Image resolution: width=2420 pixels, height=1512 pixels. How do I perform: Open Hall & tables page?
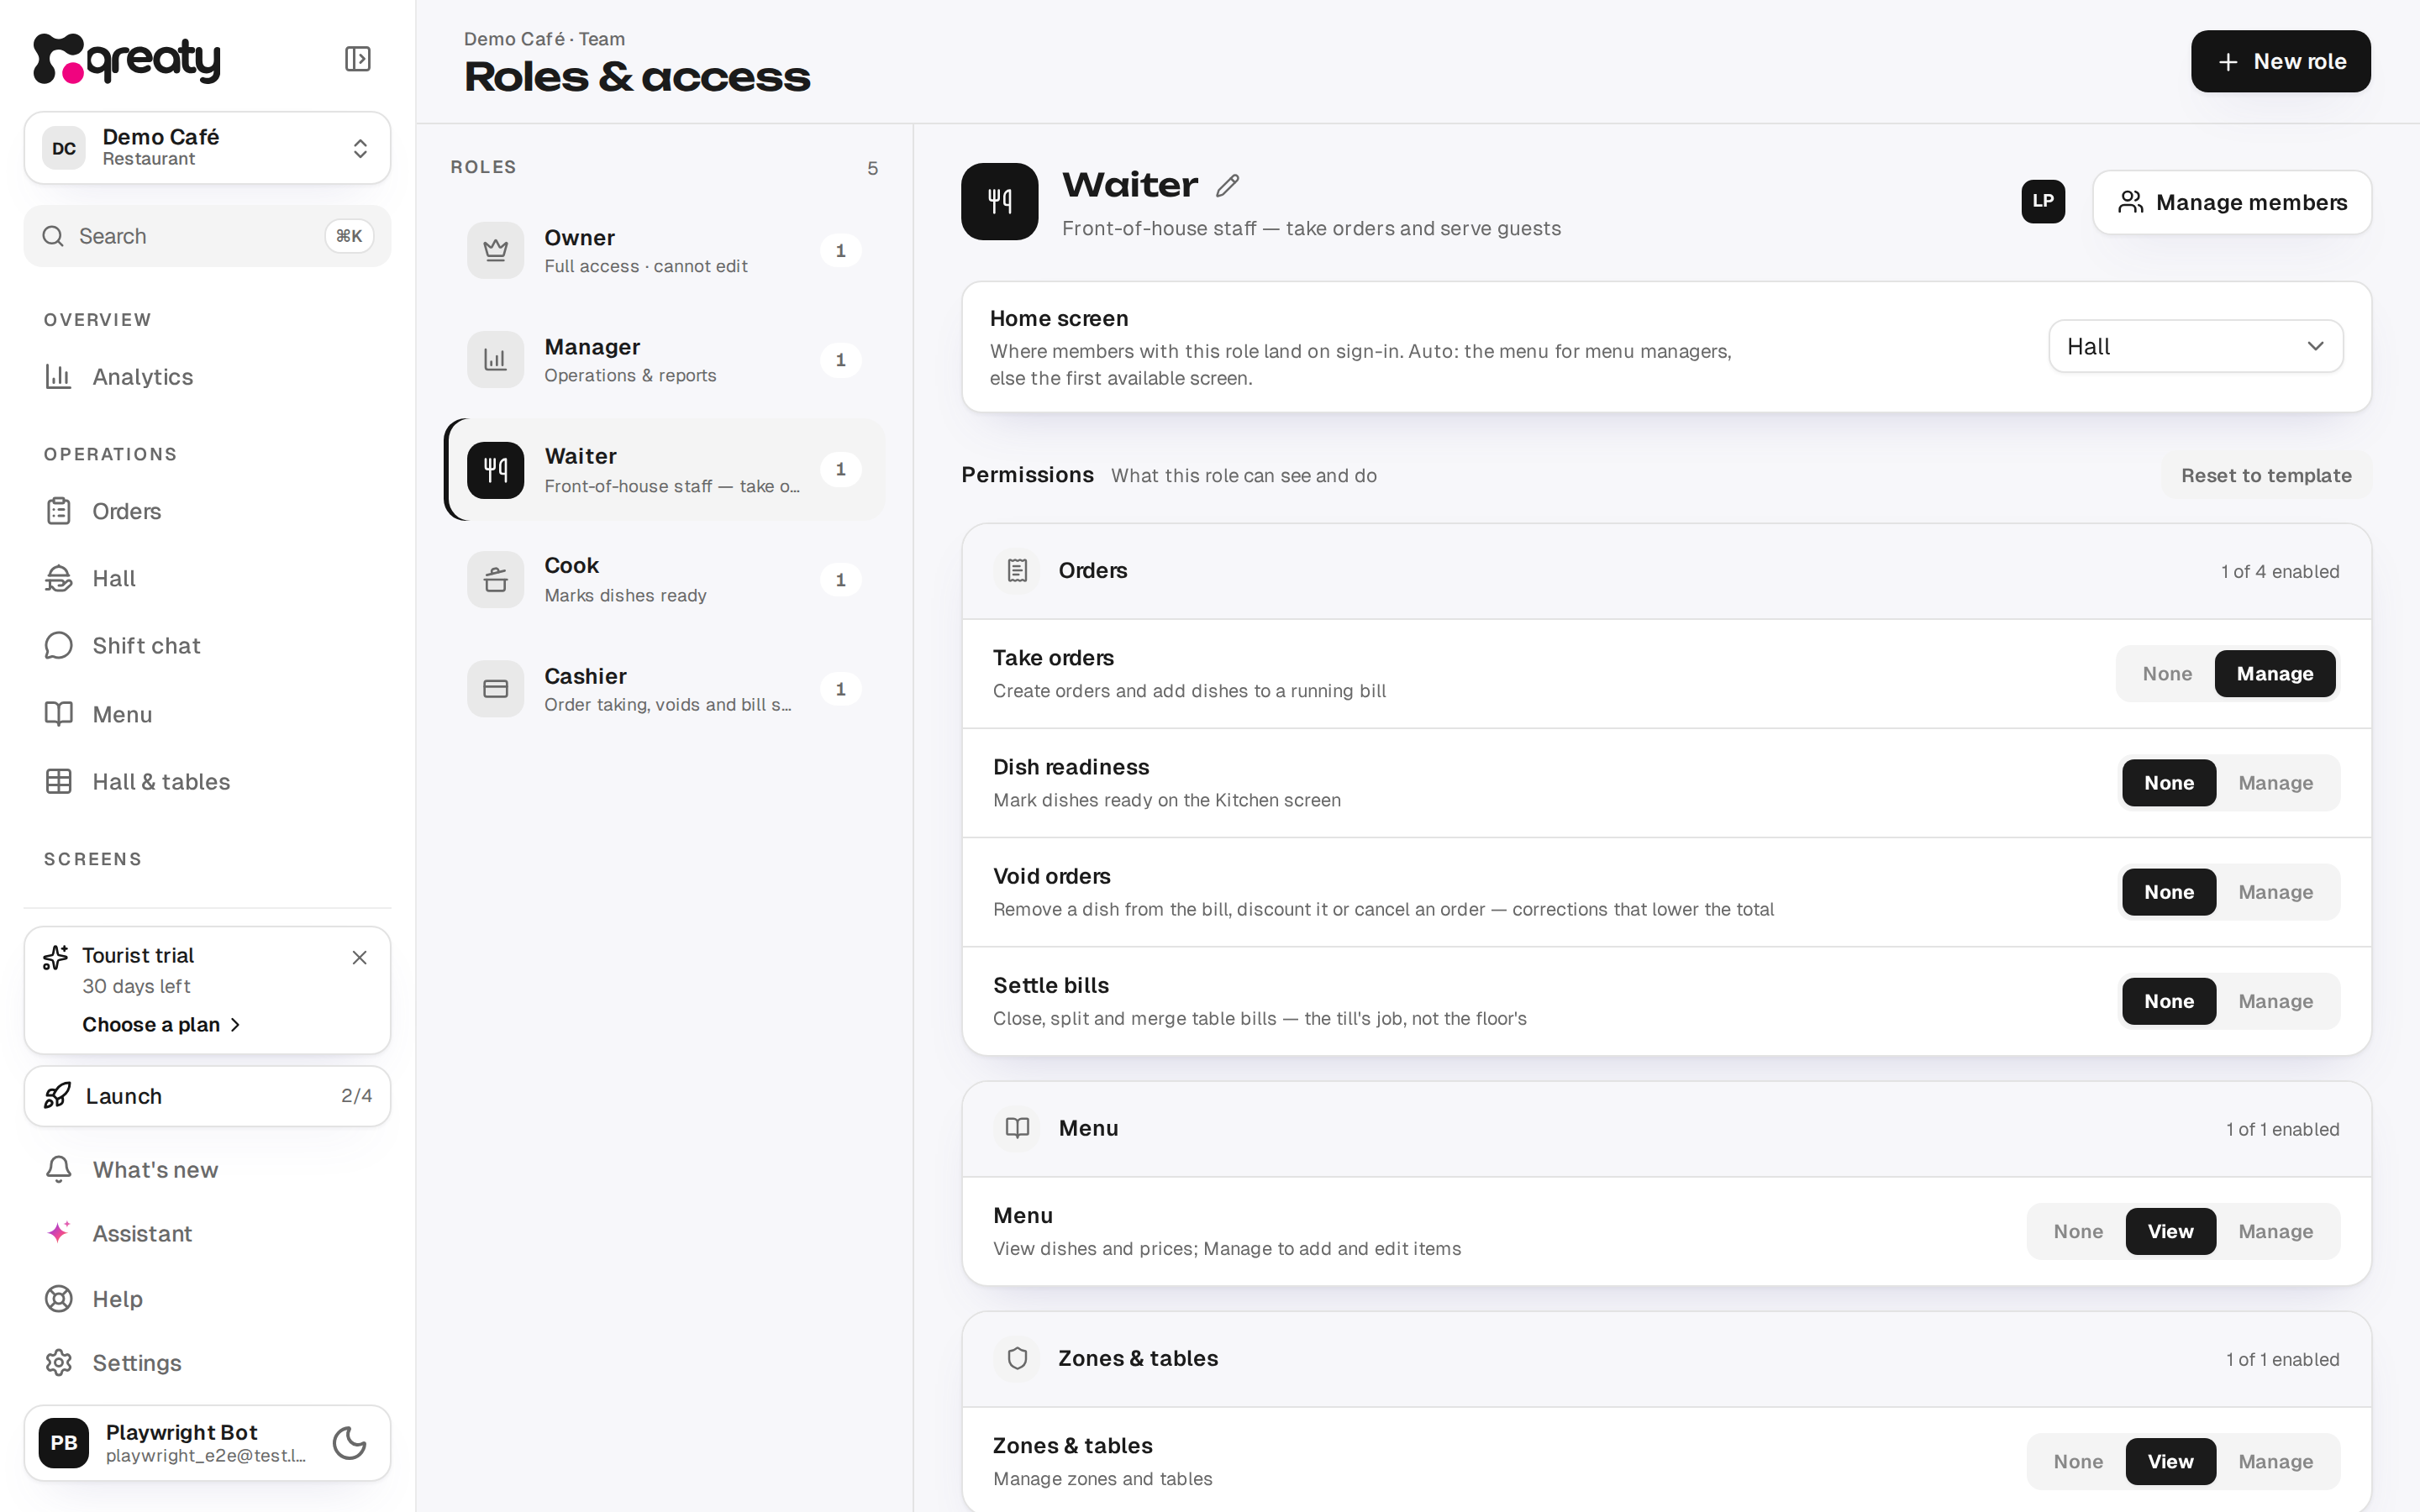207,781
